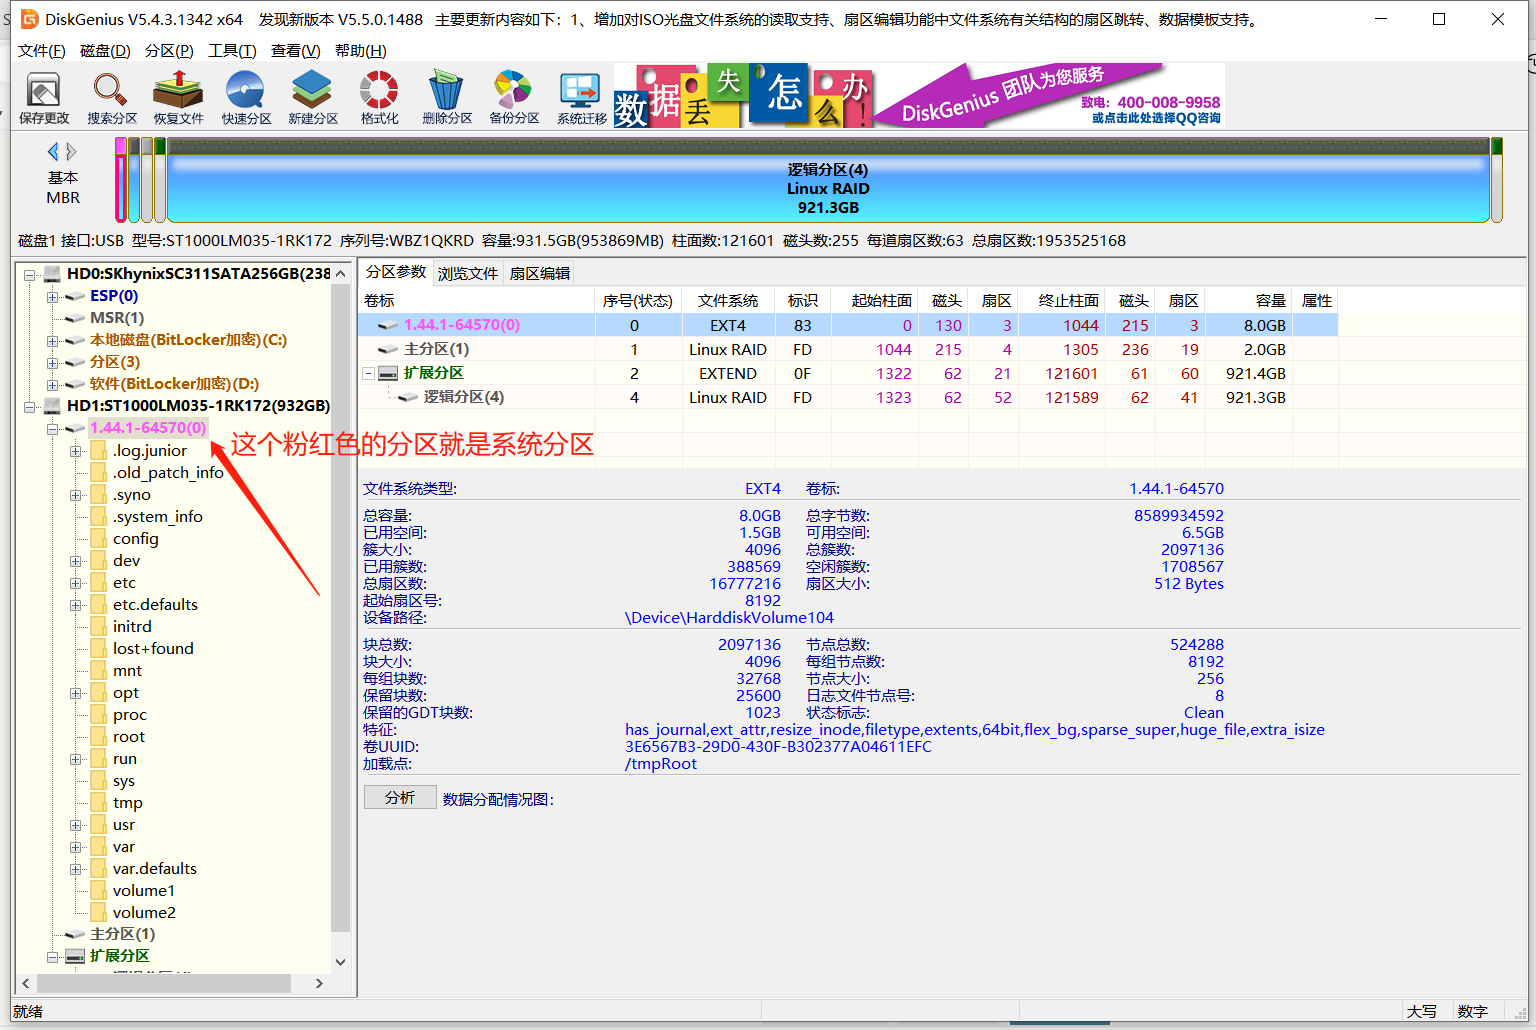1536x1030 pixels.
Task: Collapse the HD0 SKhynix disk node
Action: coord(30,274)
